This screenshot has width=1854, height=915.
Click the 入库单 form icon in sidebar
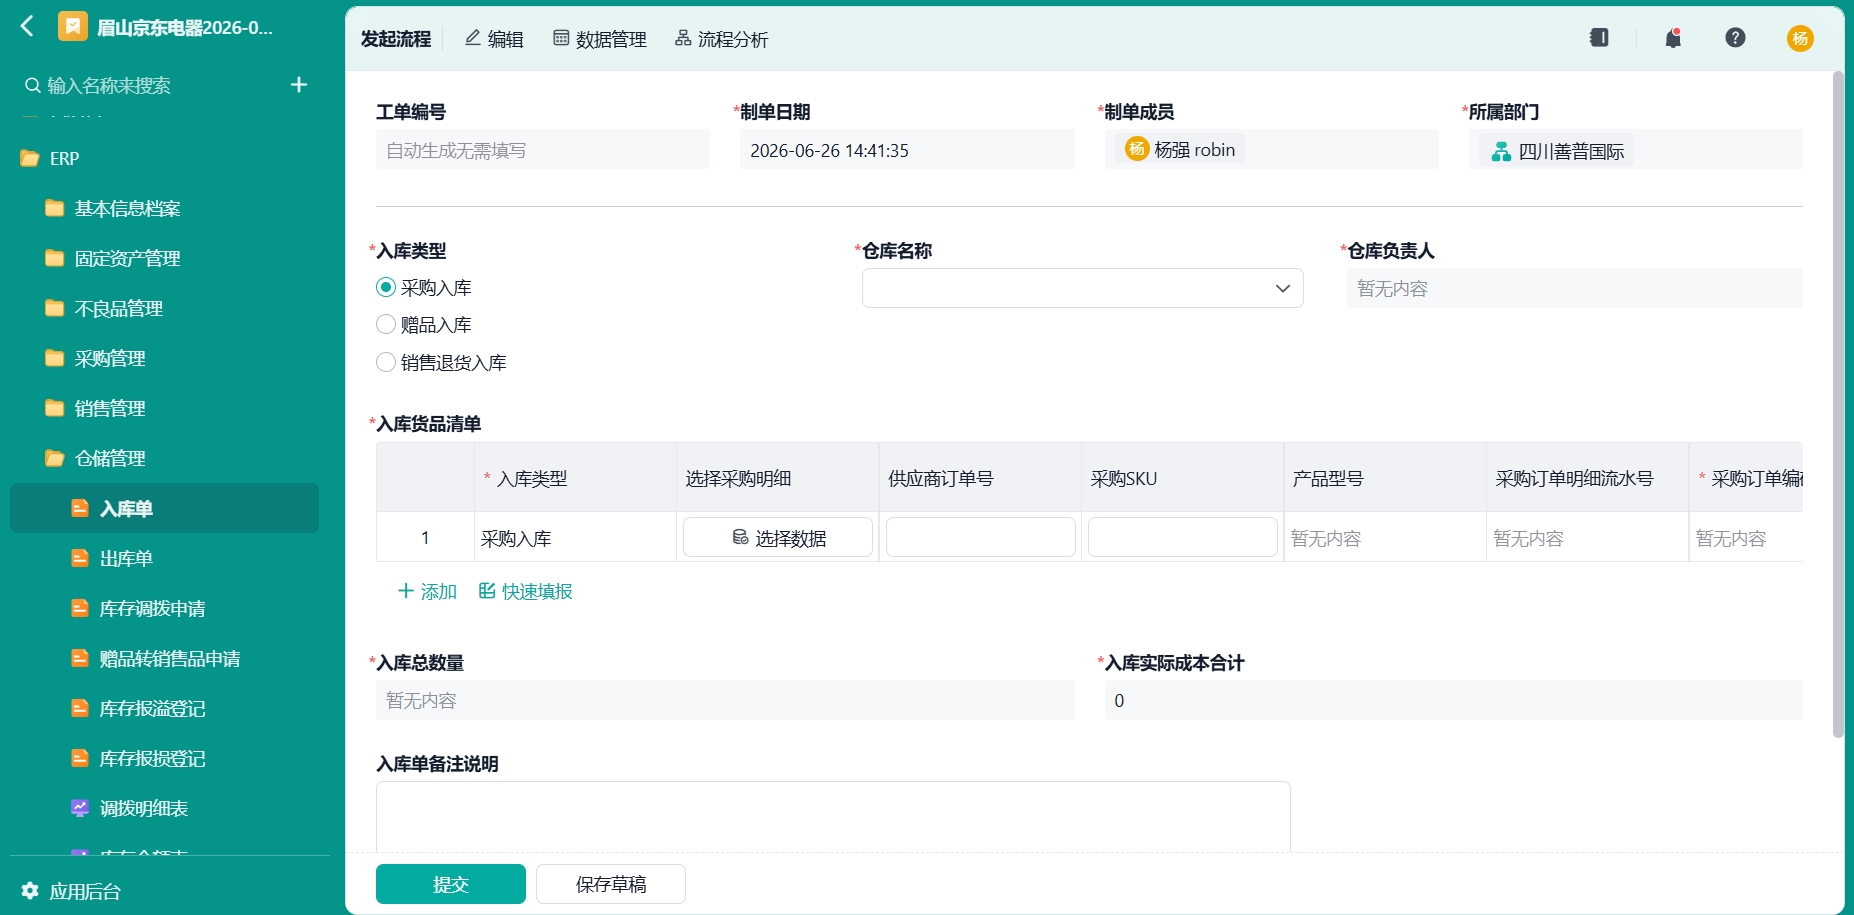pos(80,508)
